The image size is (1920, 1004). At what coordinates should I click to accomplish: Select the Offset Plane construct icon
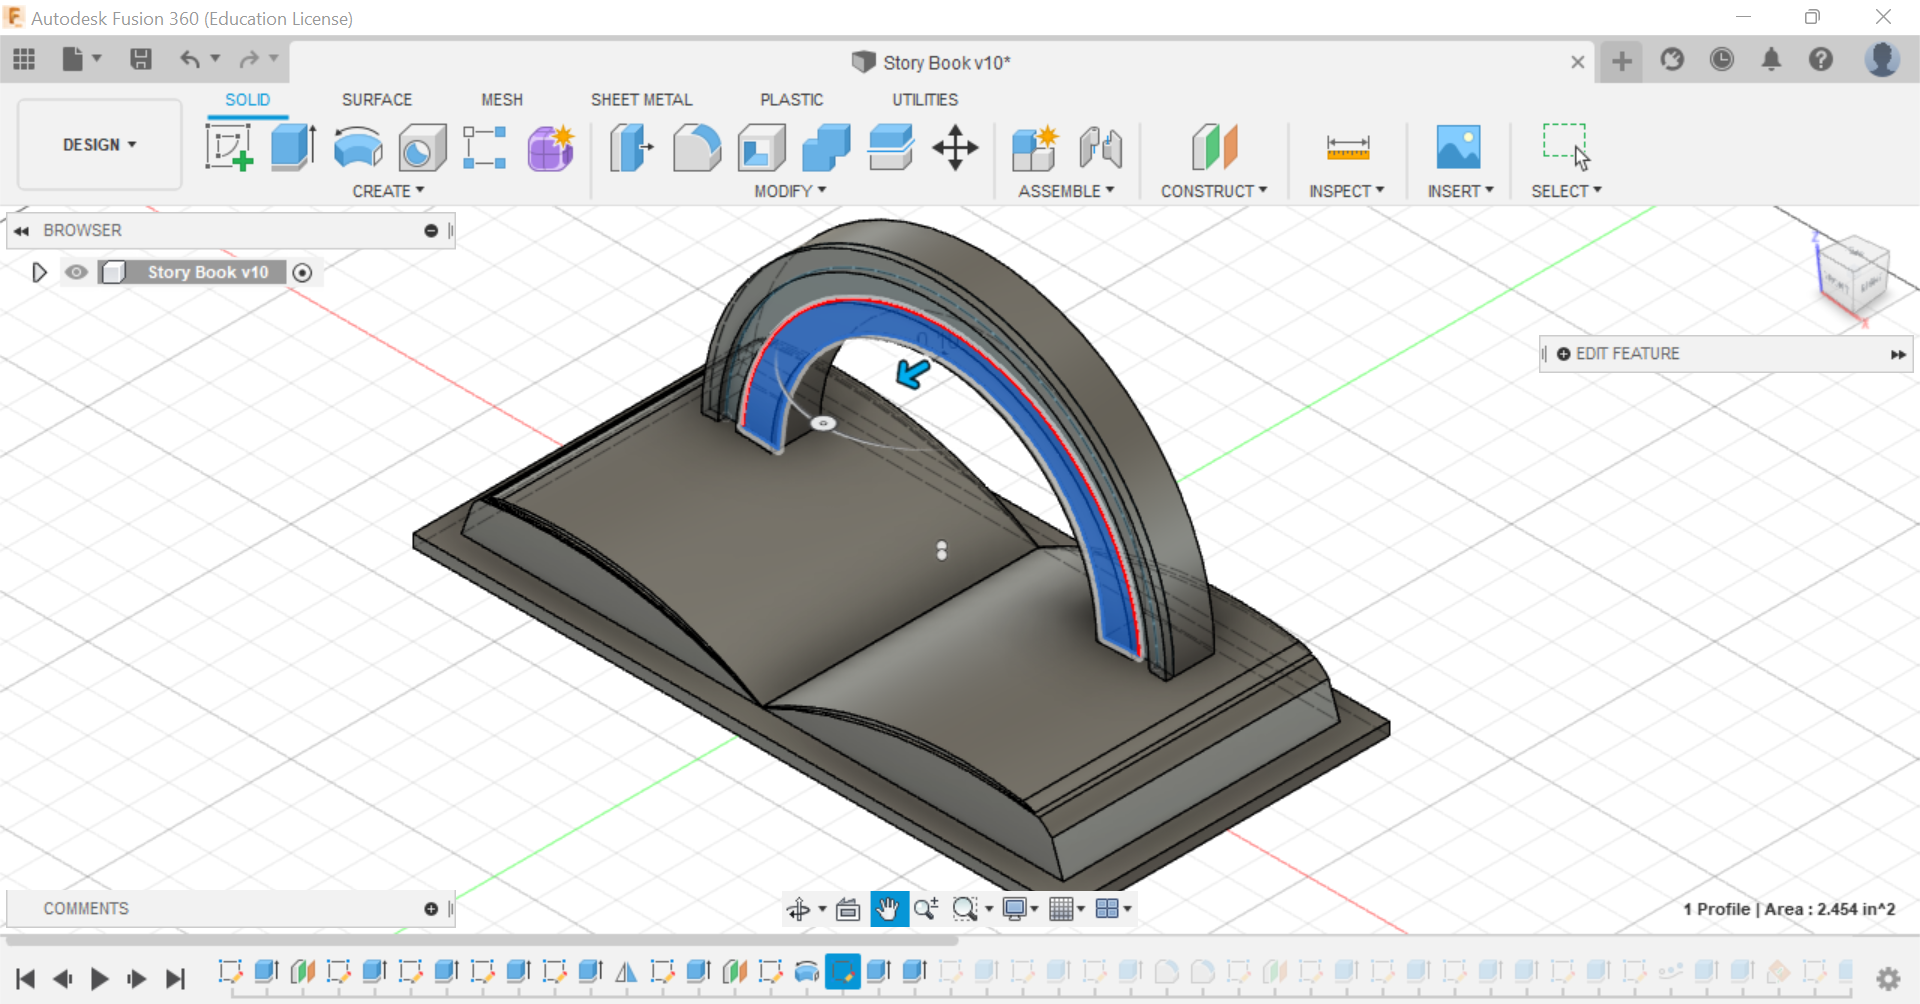click(x=1214, y=147)
